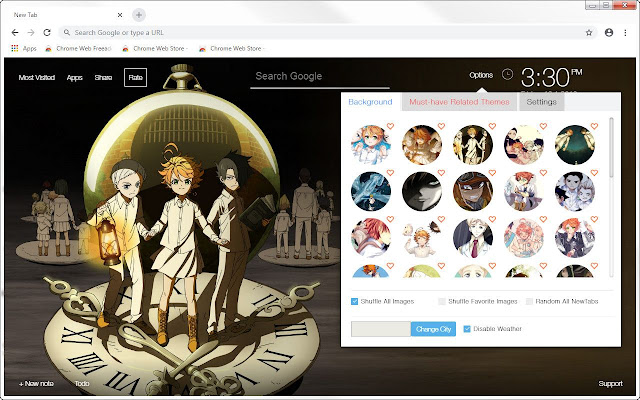Click the Search Google box

point(320,77)
